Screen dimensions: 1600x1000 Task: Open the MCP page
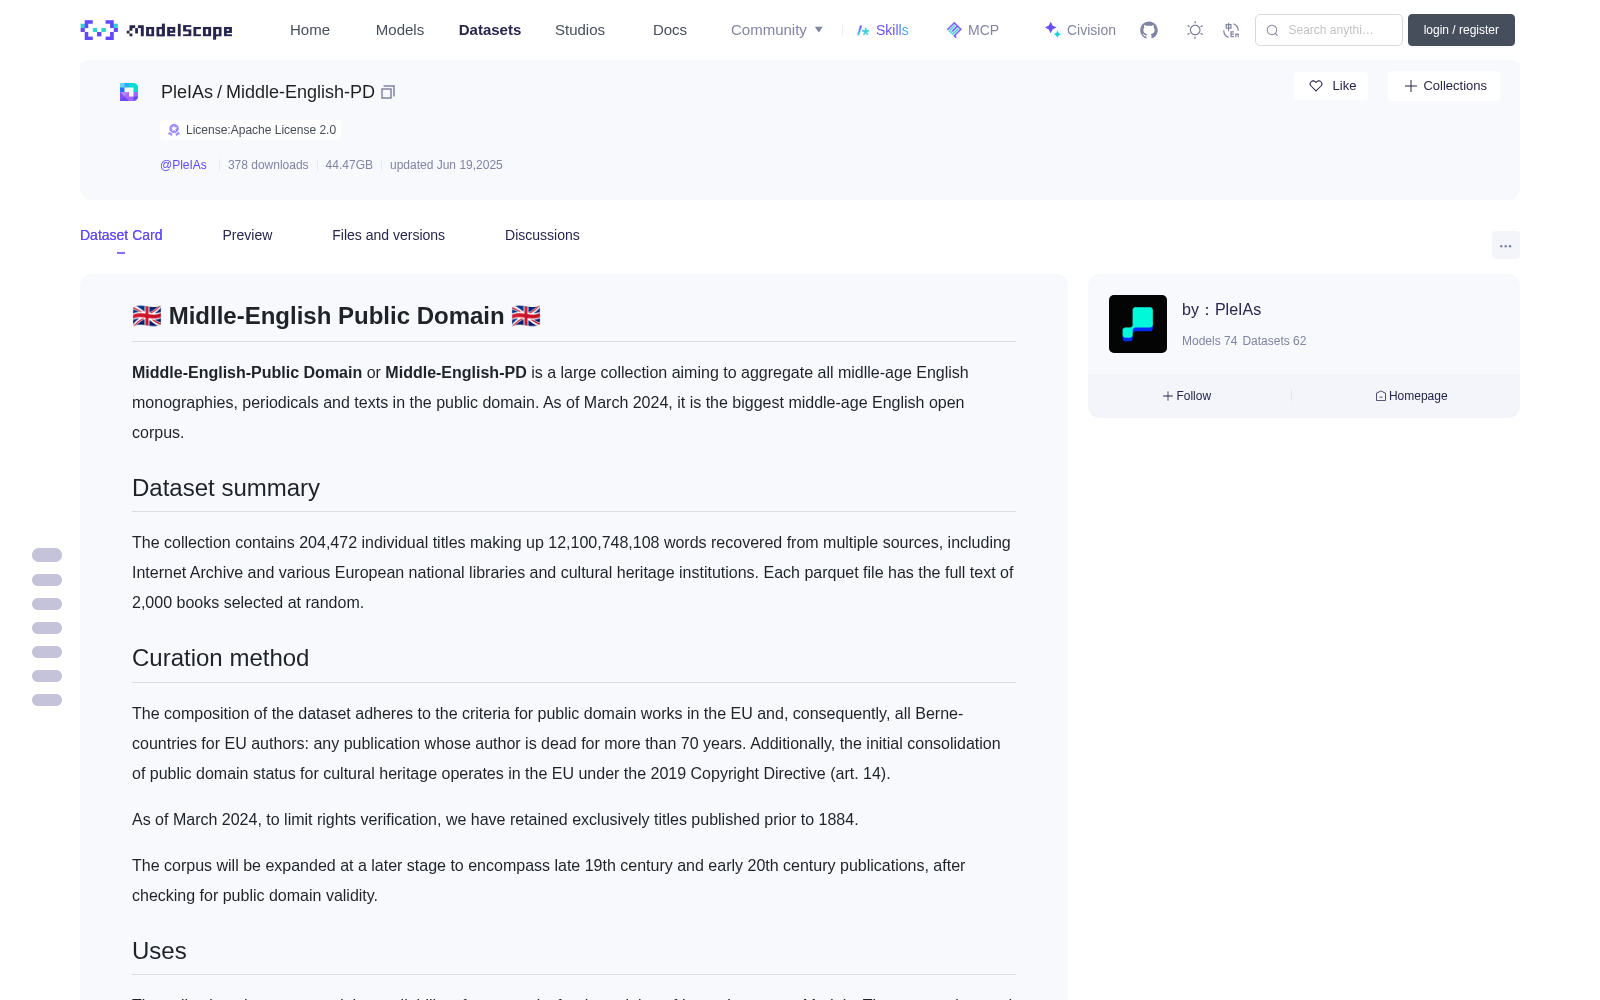click(973, 30)
